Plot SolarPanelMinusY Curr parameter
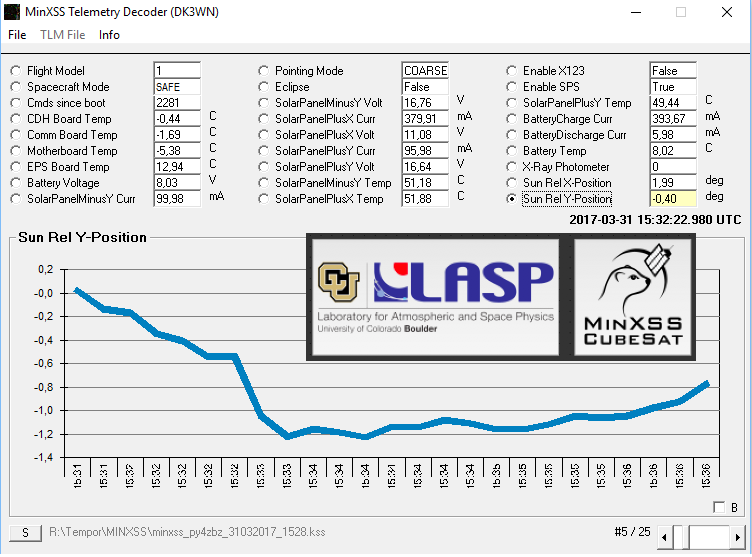This screenshot has height=557, width=752. (x=16, y=199)
